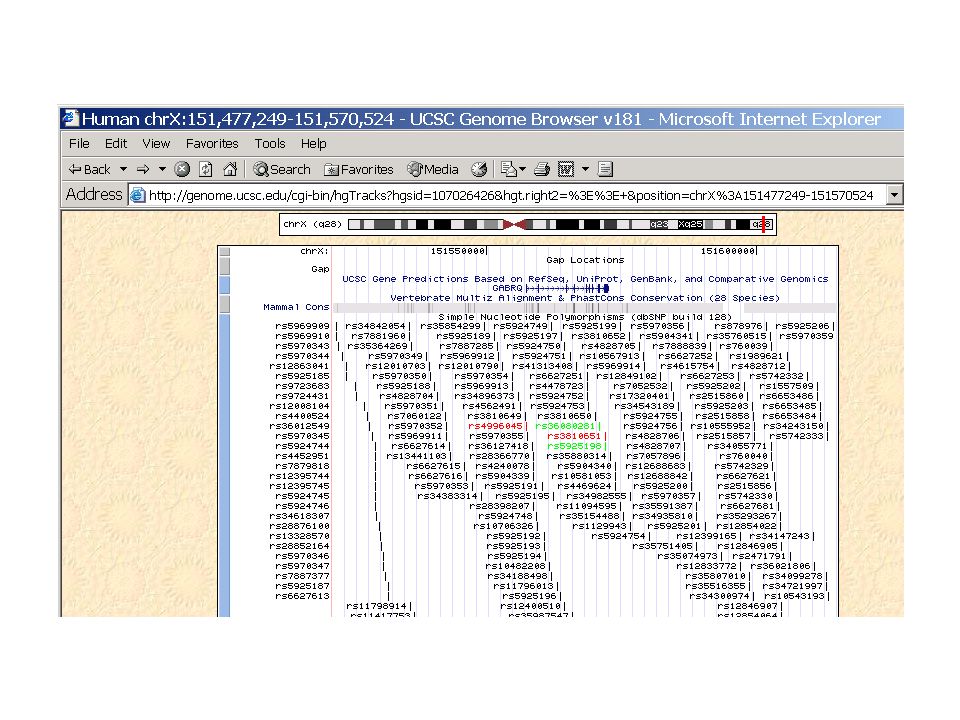The width and height of the screenshot is (960, 720).
Task: Click Vertebrate Multiz Alignment track title
Action: pyautogui.click(x=585, y=298)
